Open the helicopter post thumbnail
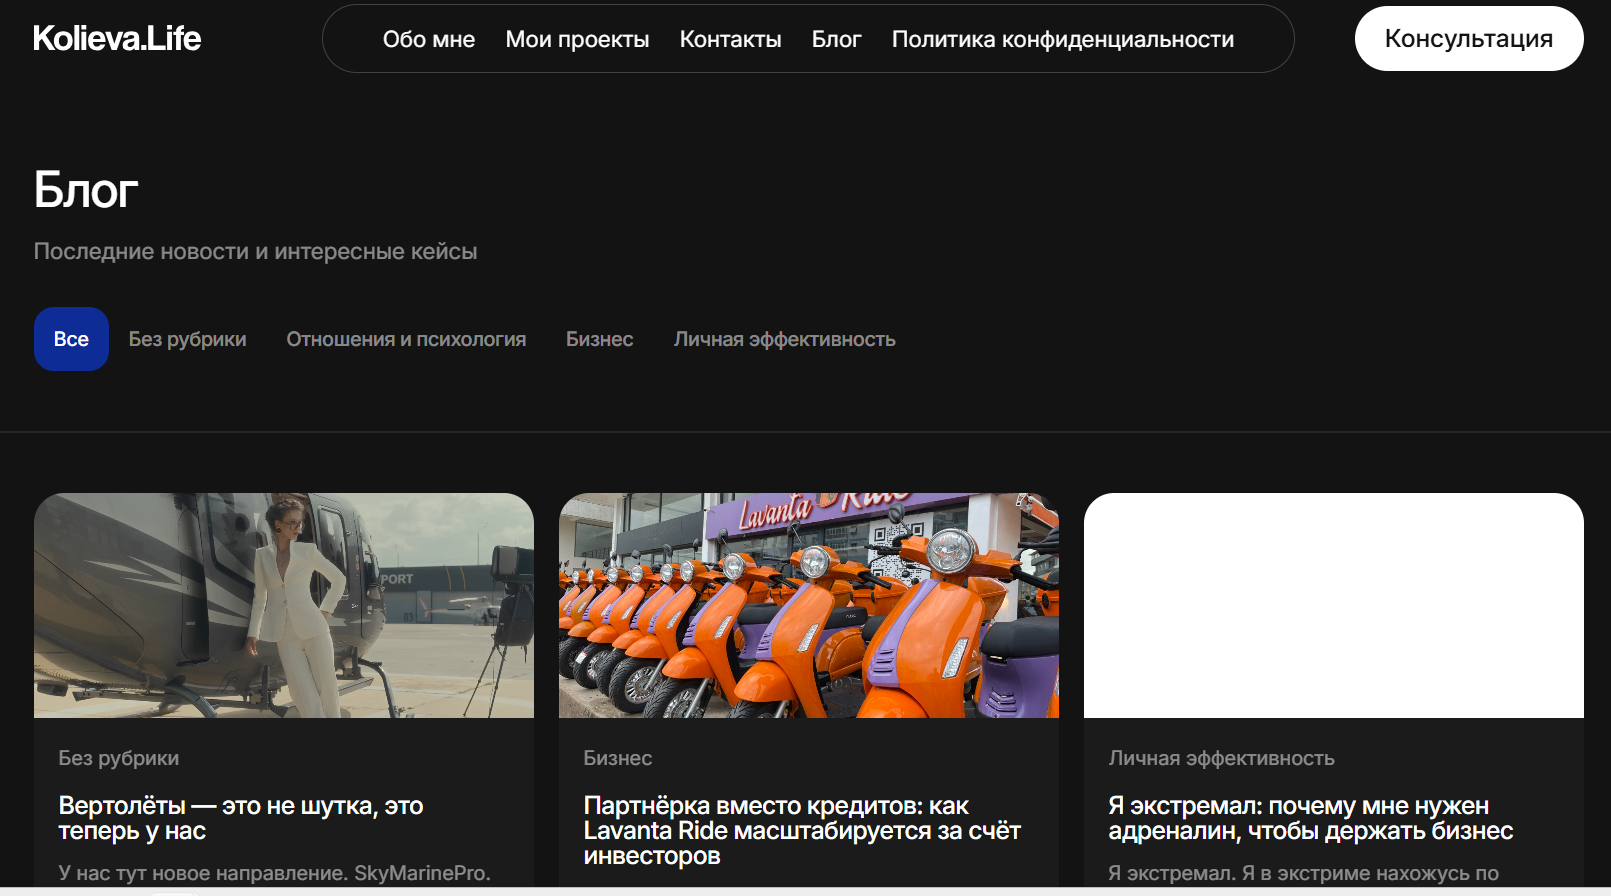Screen dimensions: 1611x896 pyautogui.click(x=284, y=605)
